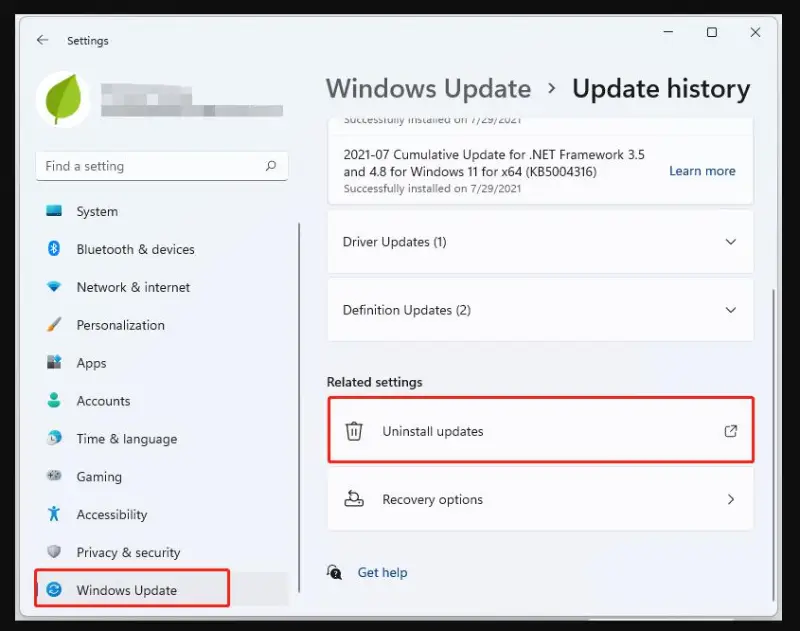Click the main content vertical scrollbar

click(x=773, y=445)
